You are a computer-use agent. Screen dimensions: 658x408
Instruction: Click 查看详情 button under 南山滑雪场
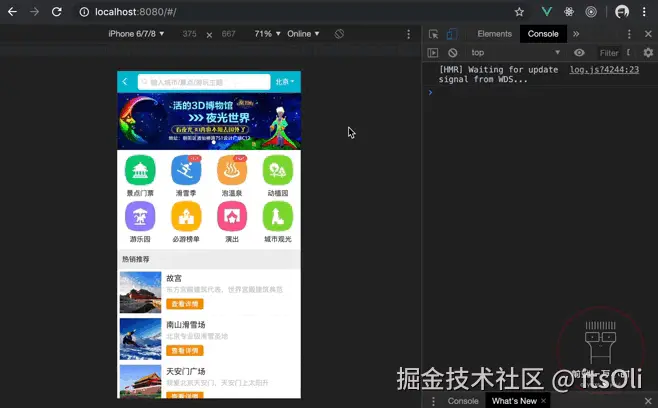[185, 350]
